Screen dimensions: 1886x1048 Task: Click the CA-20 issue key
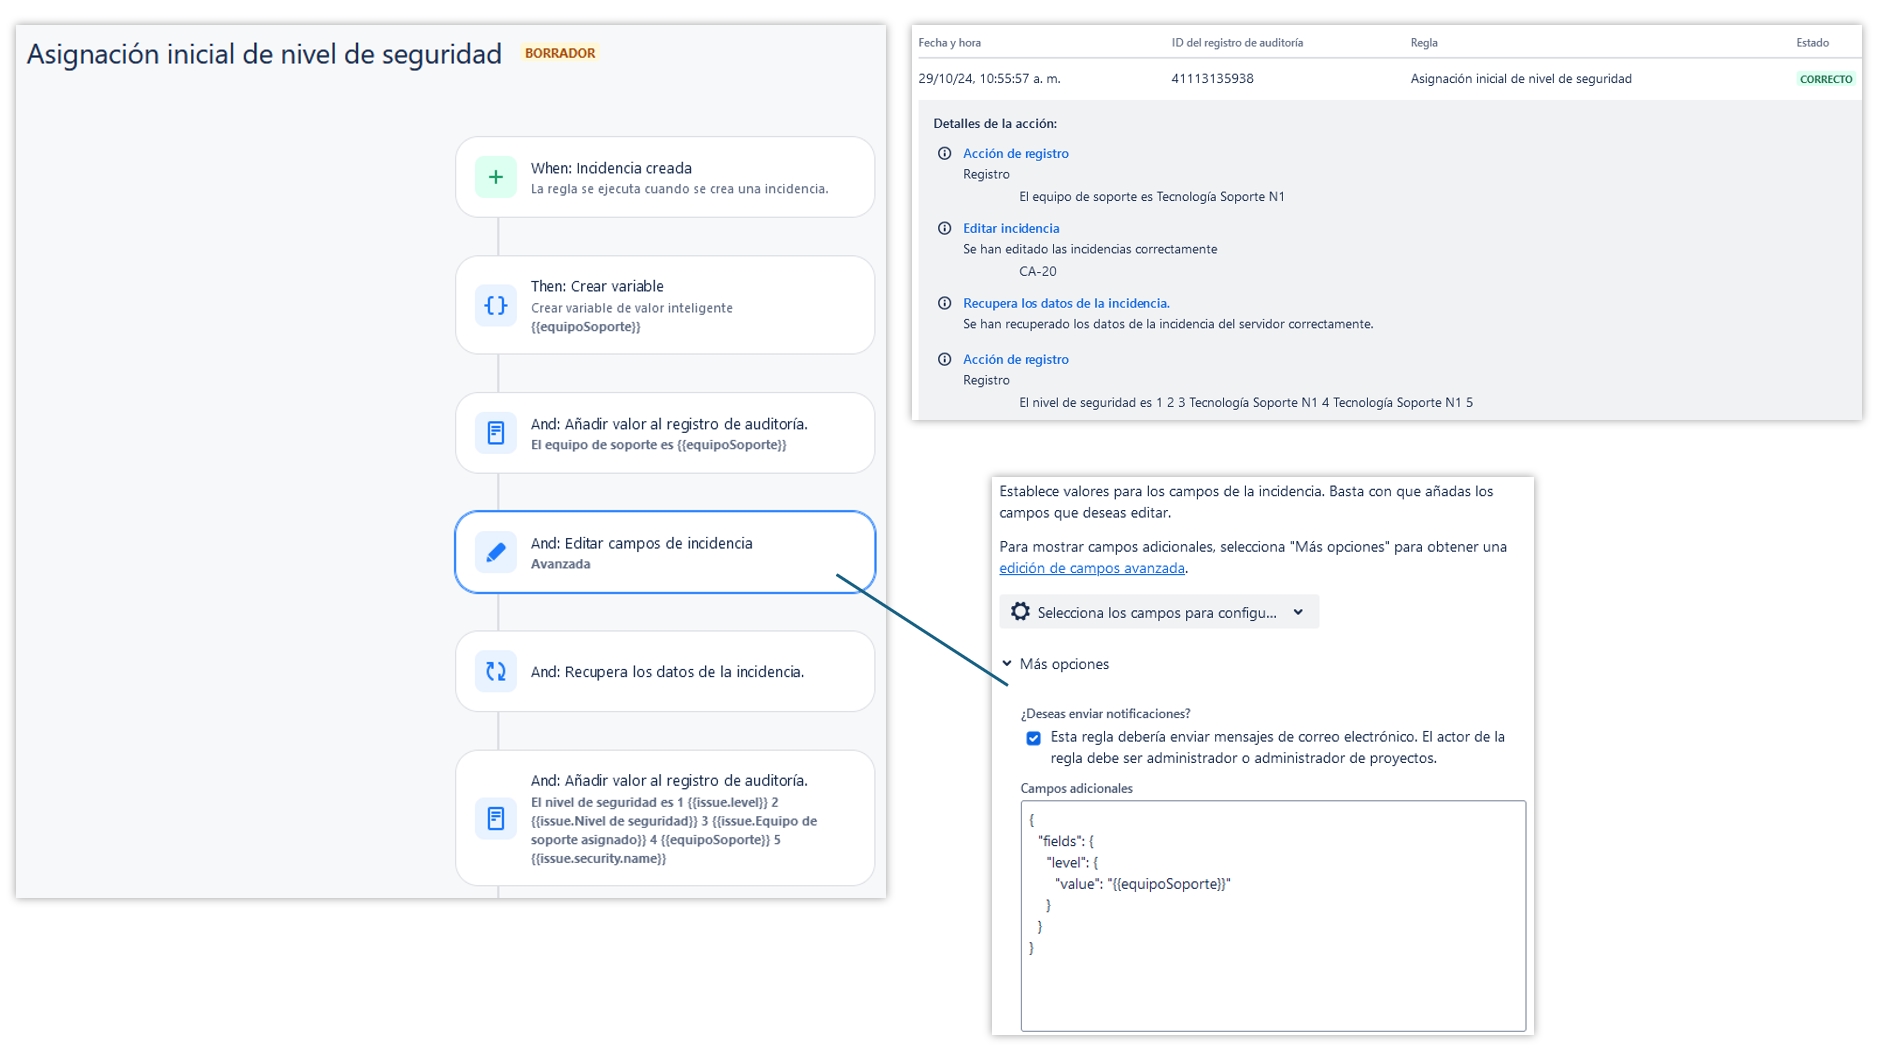1037,271
